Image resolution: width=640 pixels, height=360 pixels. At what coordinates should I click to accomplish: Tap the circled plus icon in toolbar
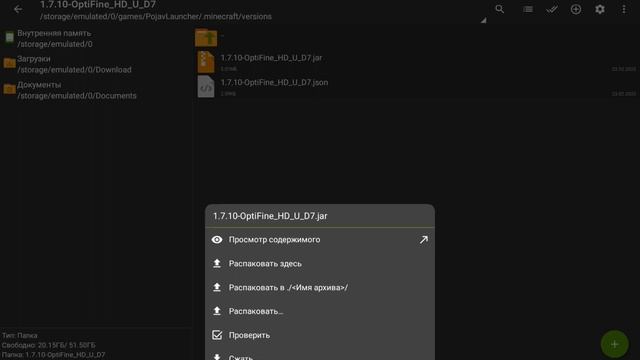(x=576, y=9)
